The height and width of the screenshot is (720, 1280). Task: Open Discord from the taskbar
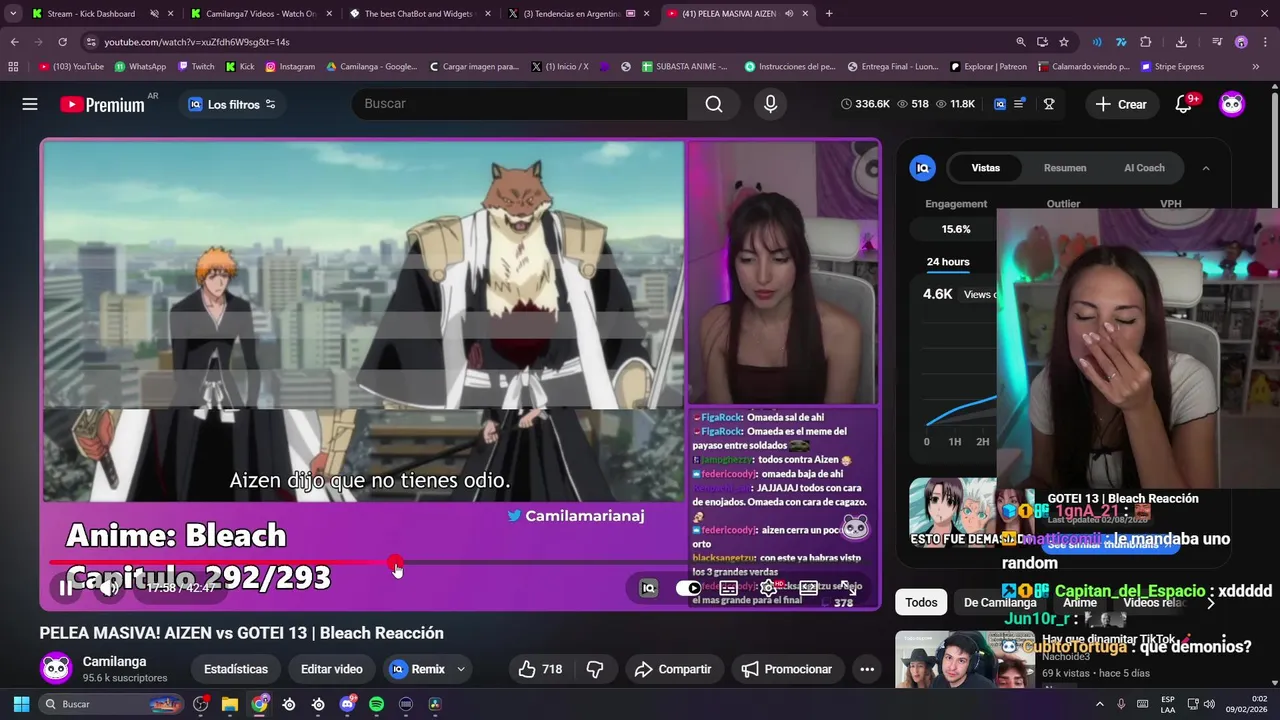click(347, 704)
